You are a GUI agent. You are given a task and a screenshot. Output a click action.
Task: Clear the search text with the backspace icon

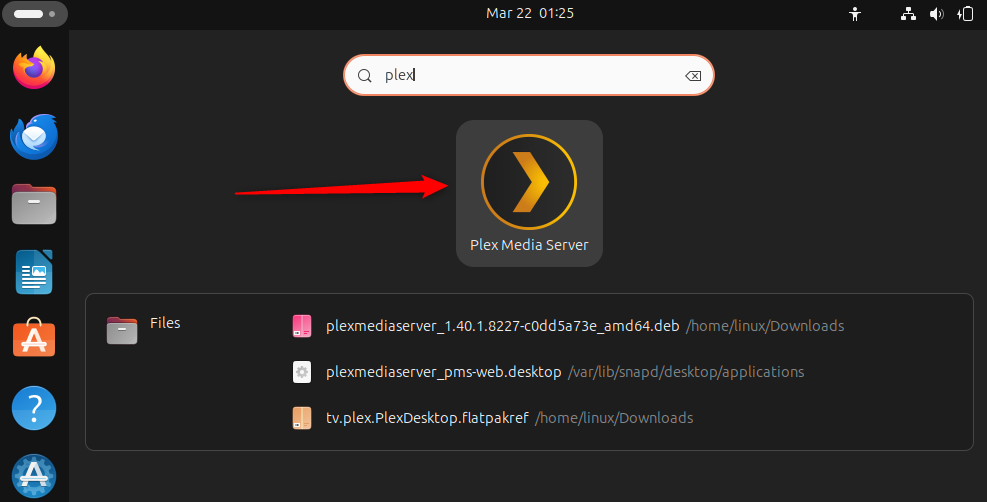[x=693, y=75]
